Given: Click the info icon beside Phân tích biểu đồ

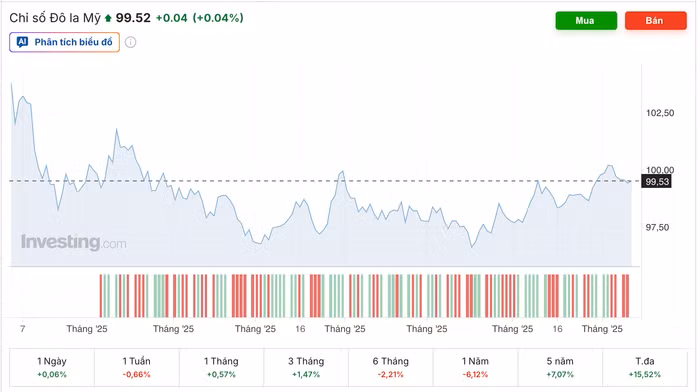Looking at the screenshot, I should pyautogui.click(x=130, y=42).
